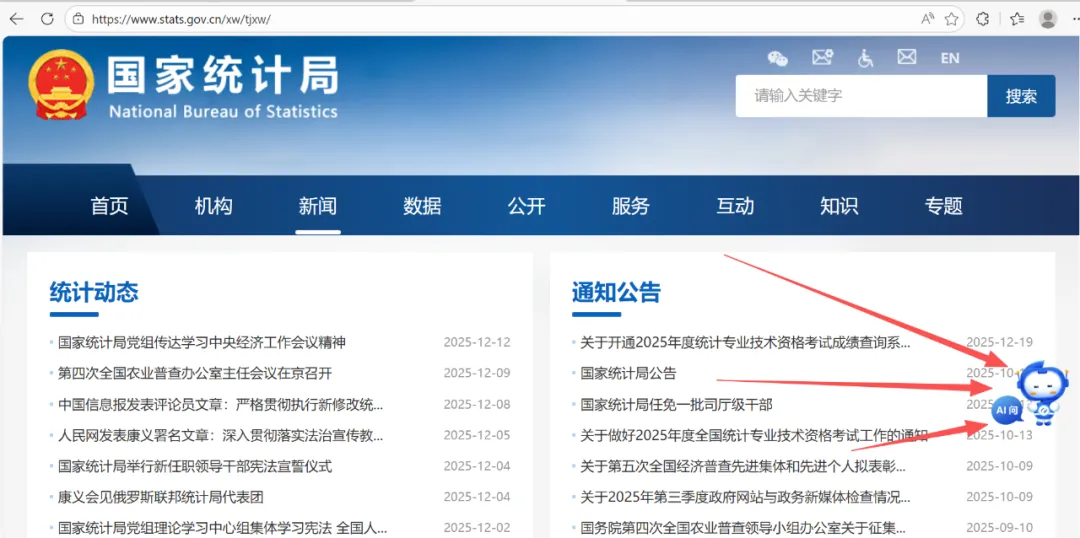Enable accessibility mode via wheelchair icon
Viewport: 1080px width, 538px height.
point(865,58)
